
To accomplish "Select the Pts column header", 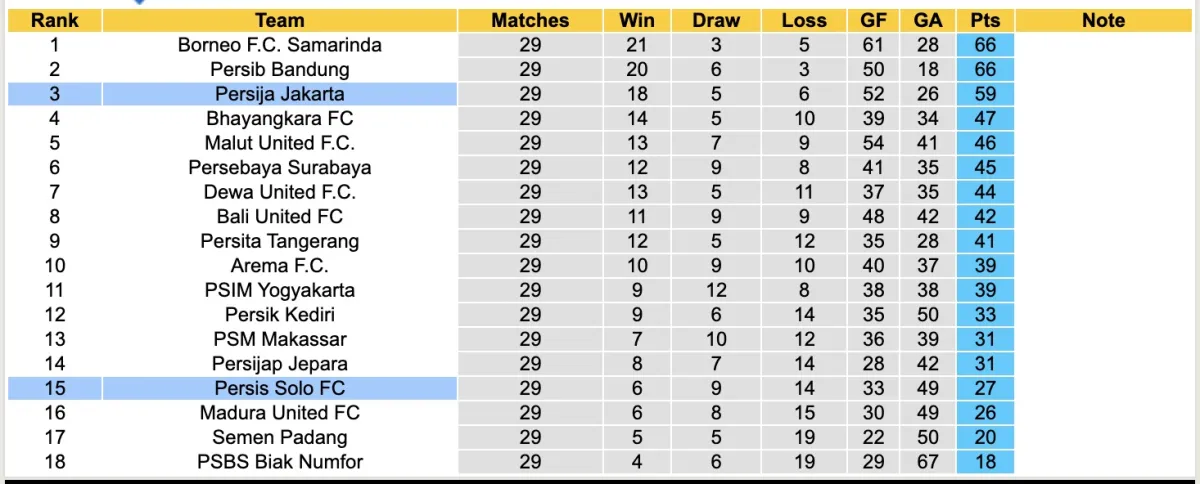I will (x=985, y=20).
